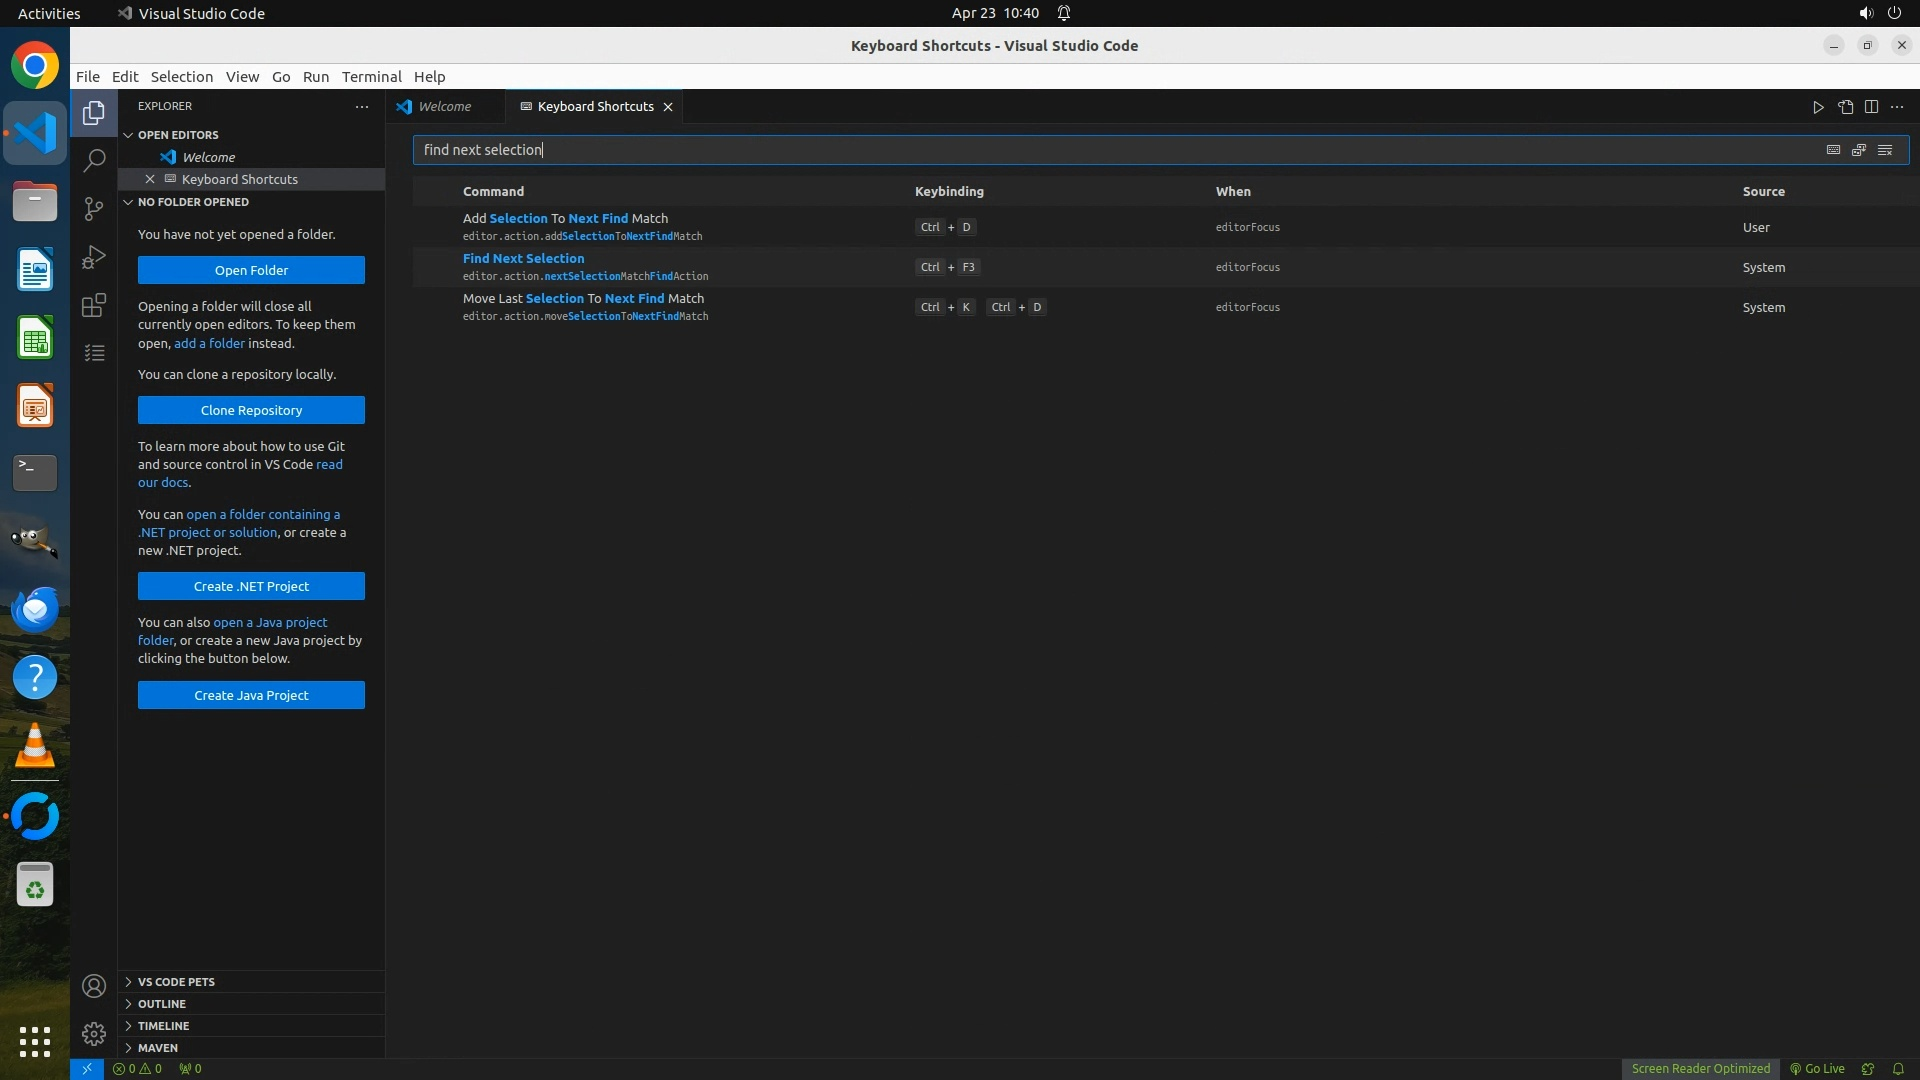The height and width of the screenshot is (1080, 1920).
Task: Open the Accounts icon in activity bar
Action: click(94, 986)
